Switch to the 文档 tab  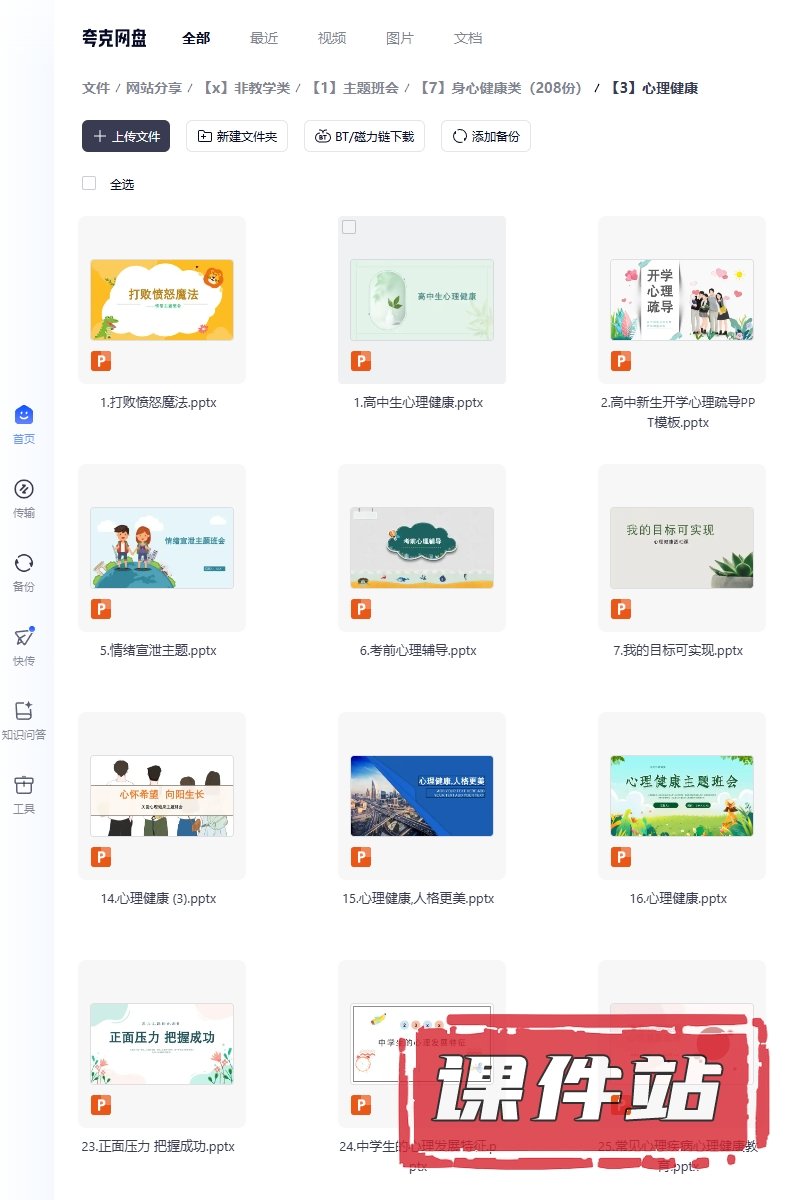[468, 38]
